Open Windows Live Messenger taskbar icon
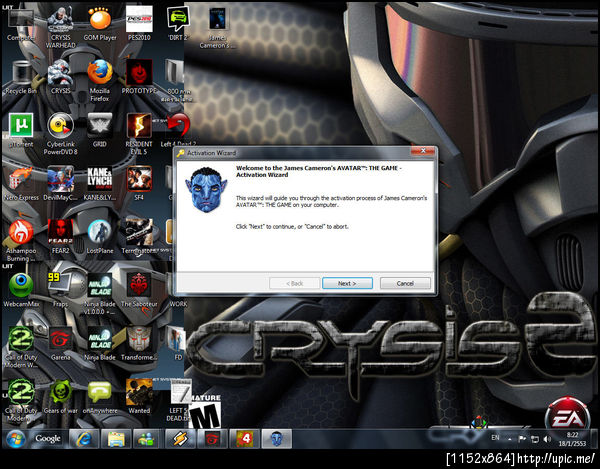This screenshot has width=600, height=469. (146, 439)
